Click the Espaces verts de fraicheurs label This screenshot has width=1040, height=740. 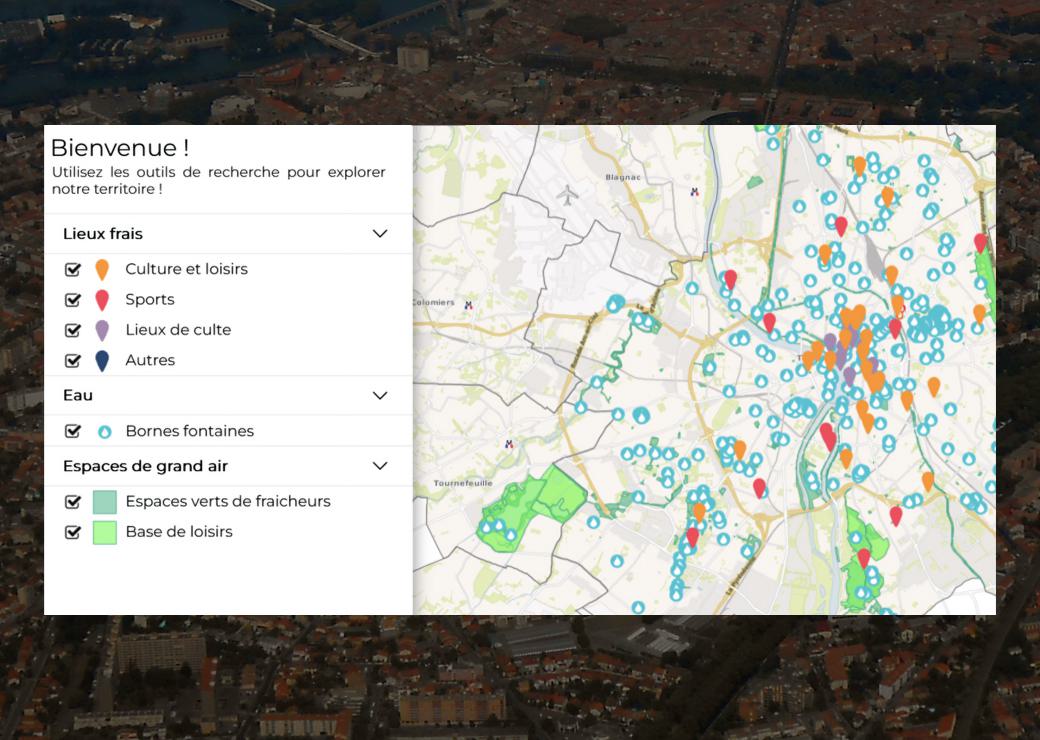tap(228, 501)
